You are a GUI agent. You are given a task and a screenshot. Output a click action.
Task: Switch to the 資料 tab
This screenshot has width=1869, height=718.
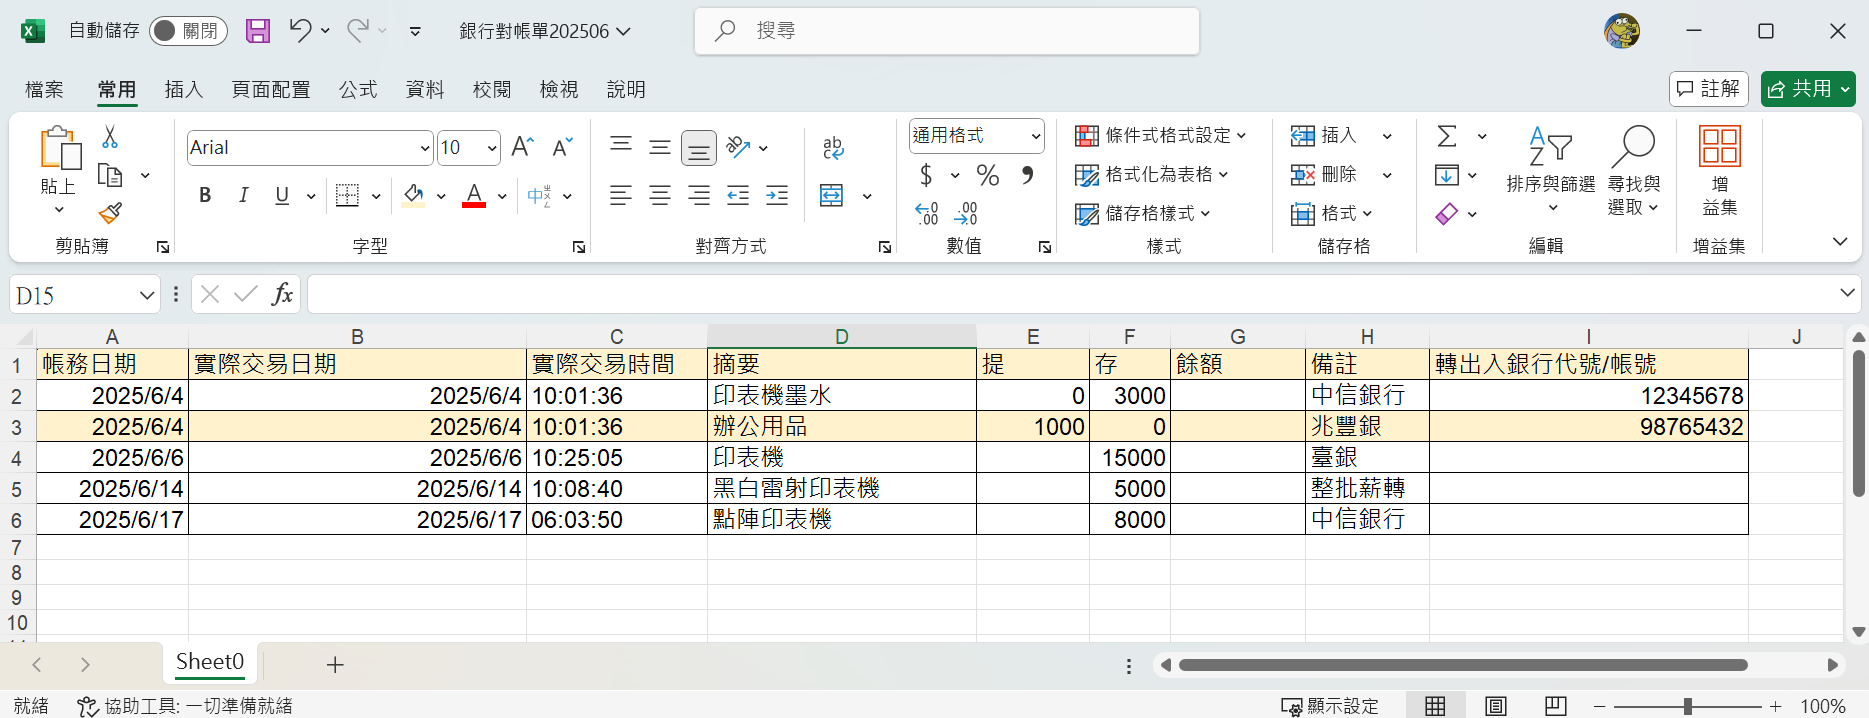pos(425,90)
